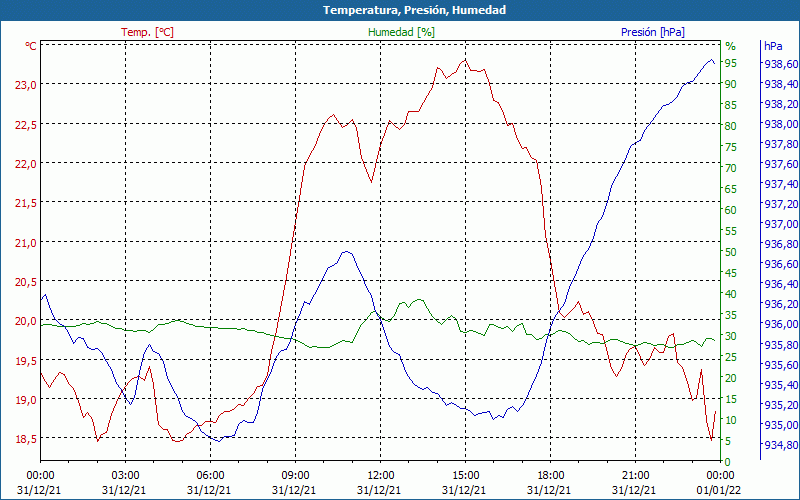Click the 938,00 pressure axis value
800x500 pixels.
click(x=781, y=124)
